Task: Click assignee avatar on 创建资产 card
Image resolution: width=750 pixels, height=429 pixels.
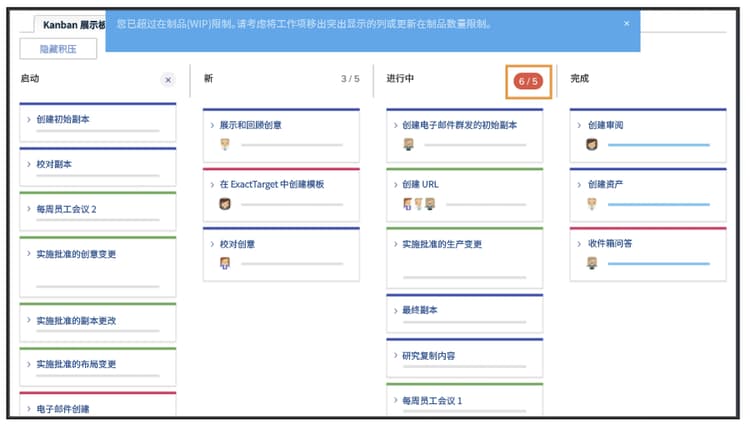Action: 592,204
